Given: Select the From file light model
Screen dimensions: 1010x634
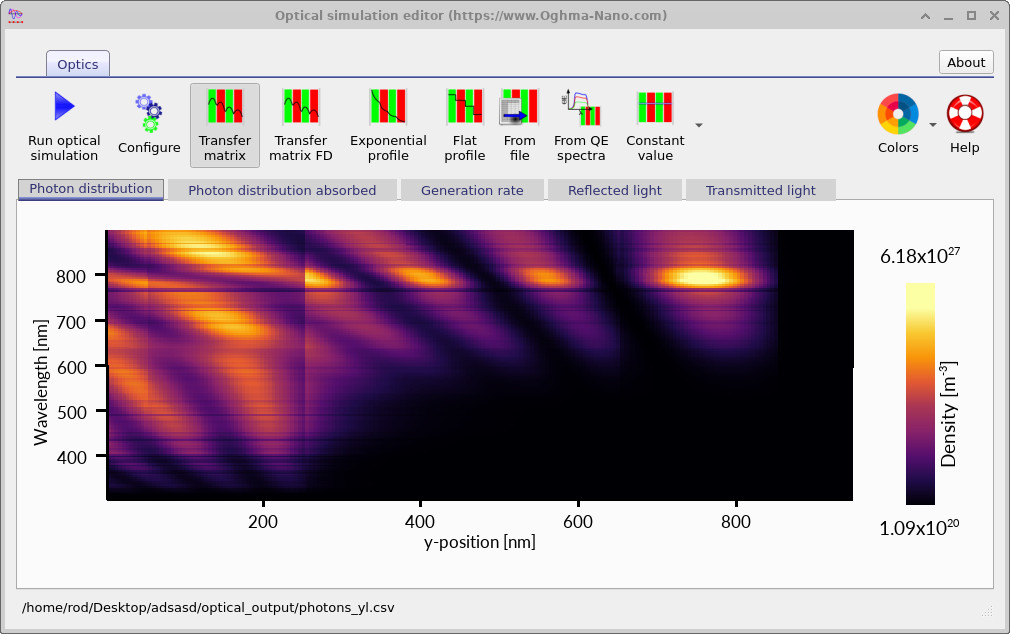Looking at the screenshot, I should 519,126.
